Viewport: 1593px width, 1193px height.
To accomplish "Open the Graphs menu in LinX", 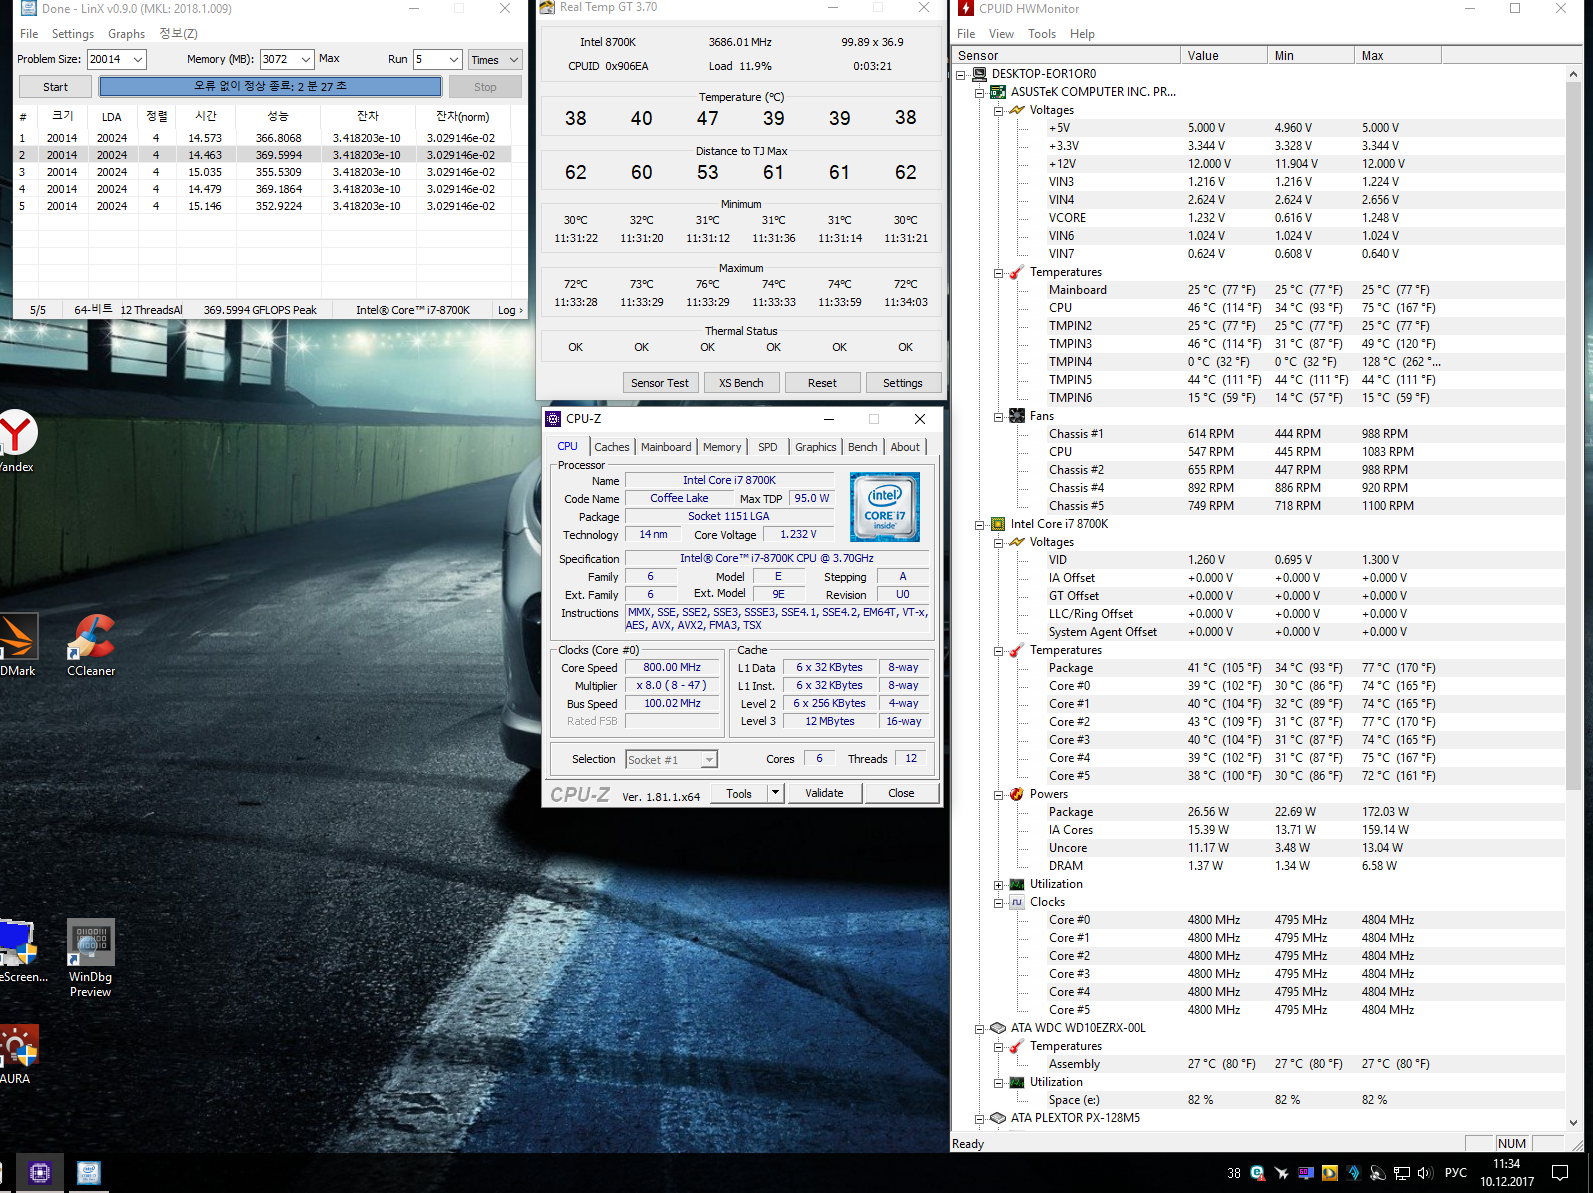I will point(126,34).
